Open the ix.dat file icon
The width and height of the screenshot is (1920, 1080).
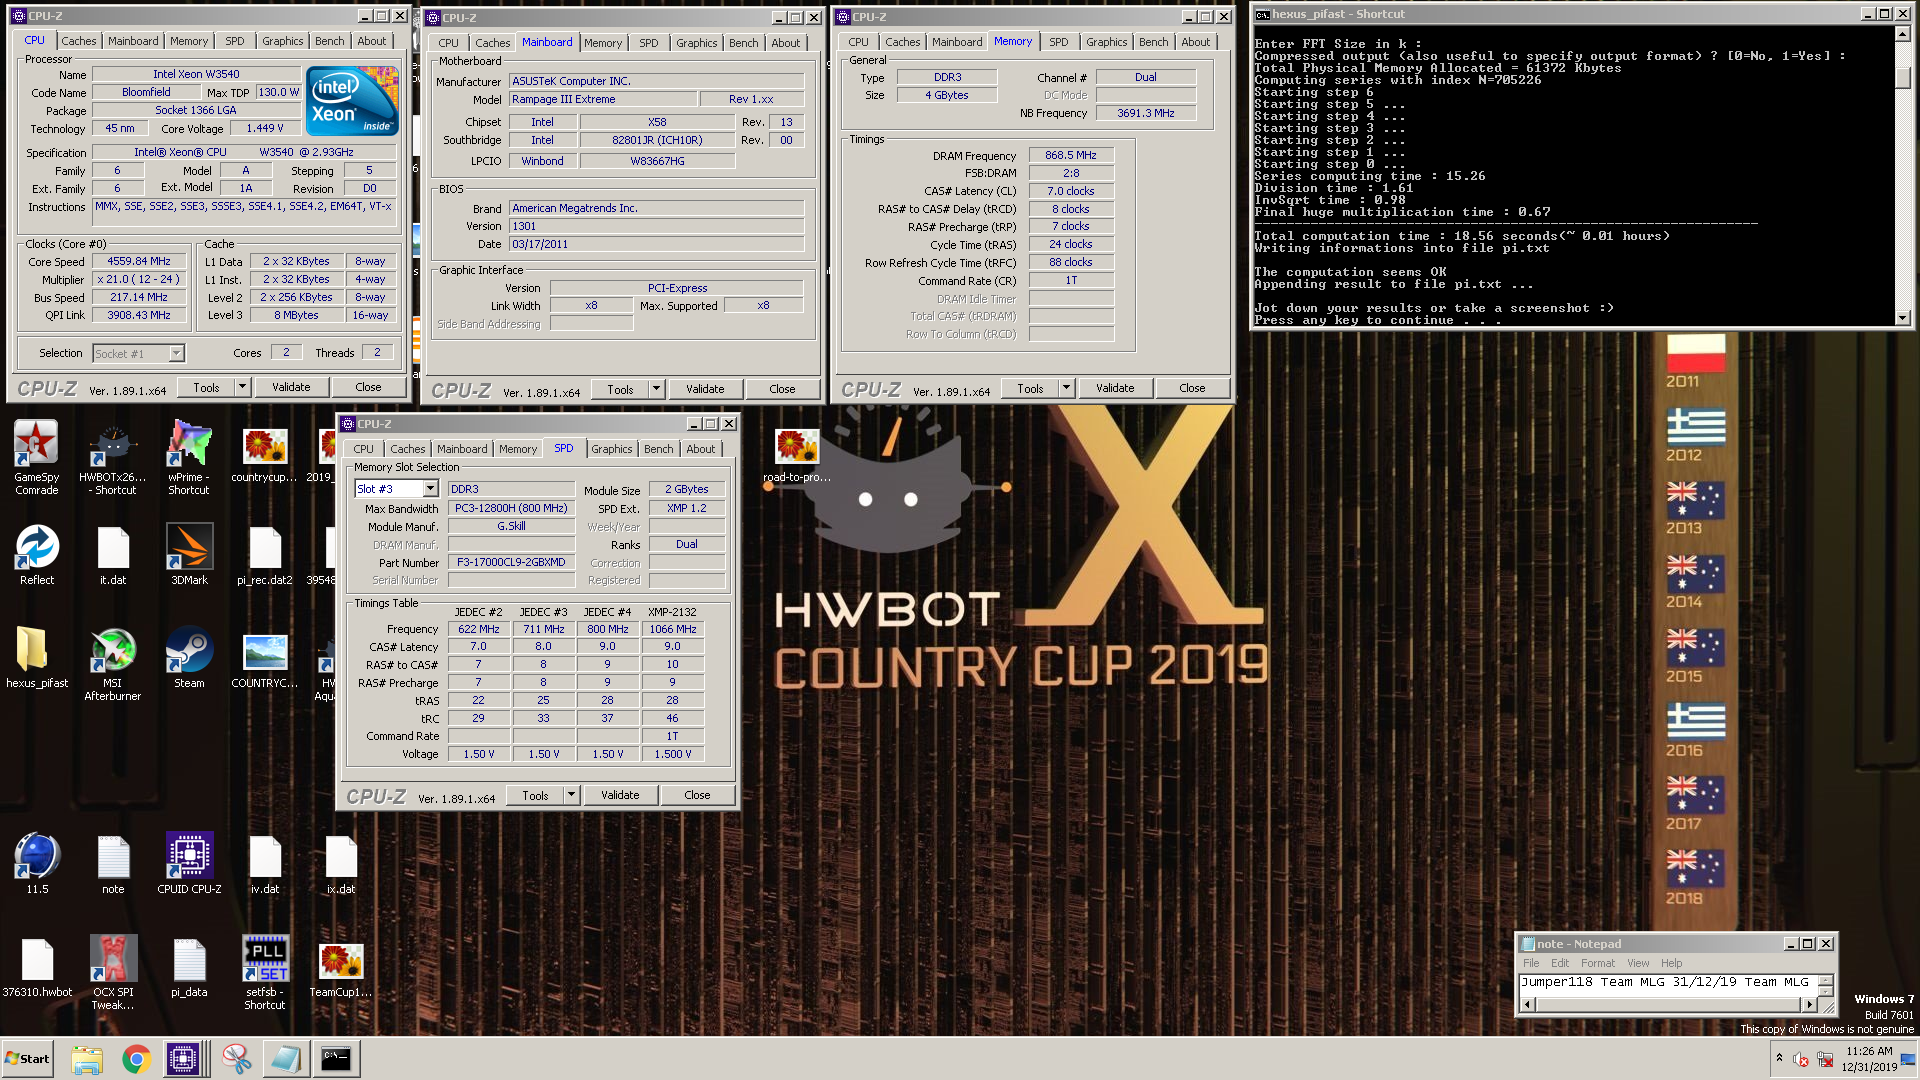click(341, 863)
